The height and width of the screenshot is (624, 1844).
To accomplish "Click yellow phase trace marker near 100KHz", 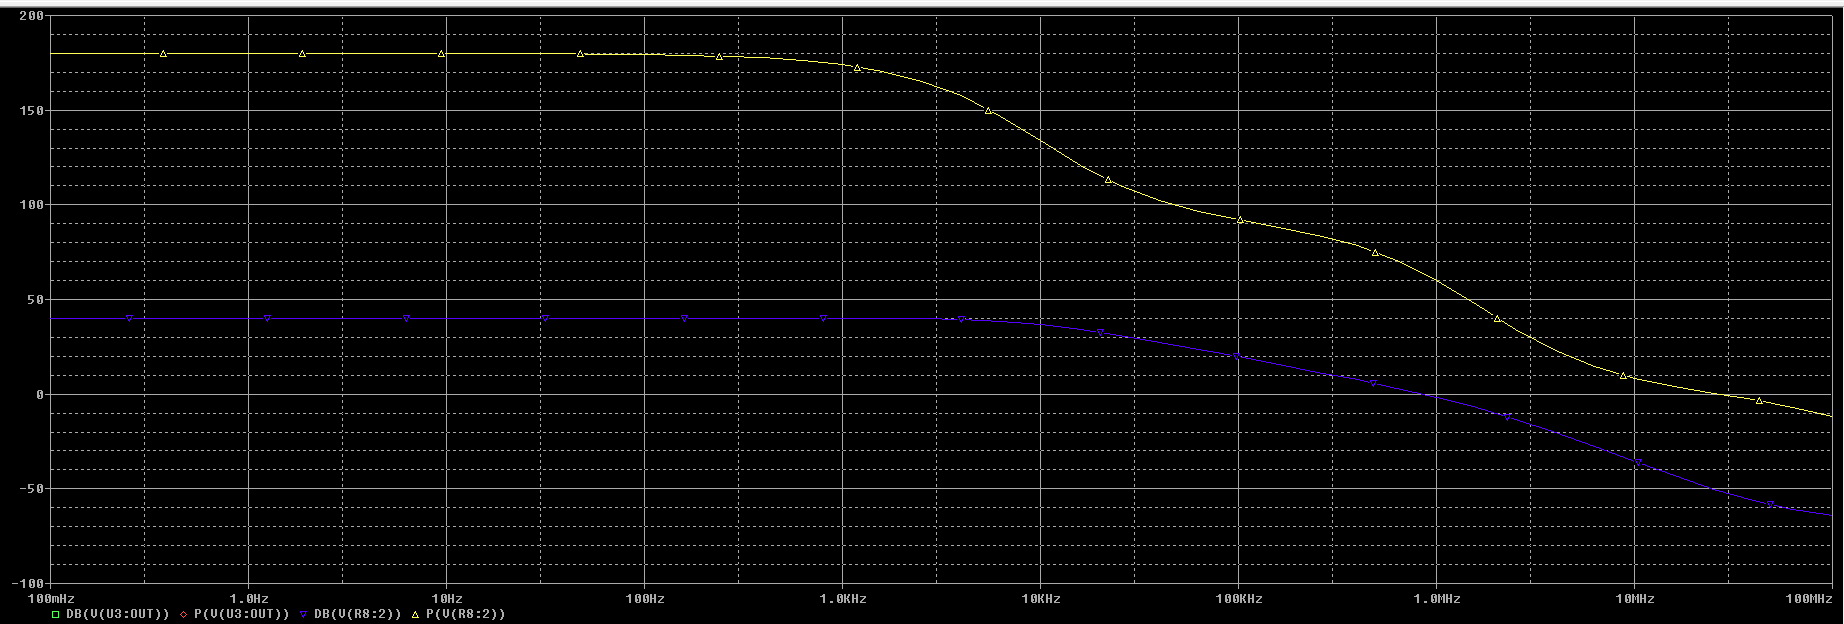I will click(1240, 220).
